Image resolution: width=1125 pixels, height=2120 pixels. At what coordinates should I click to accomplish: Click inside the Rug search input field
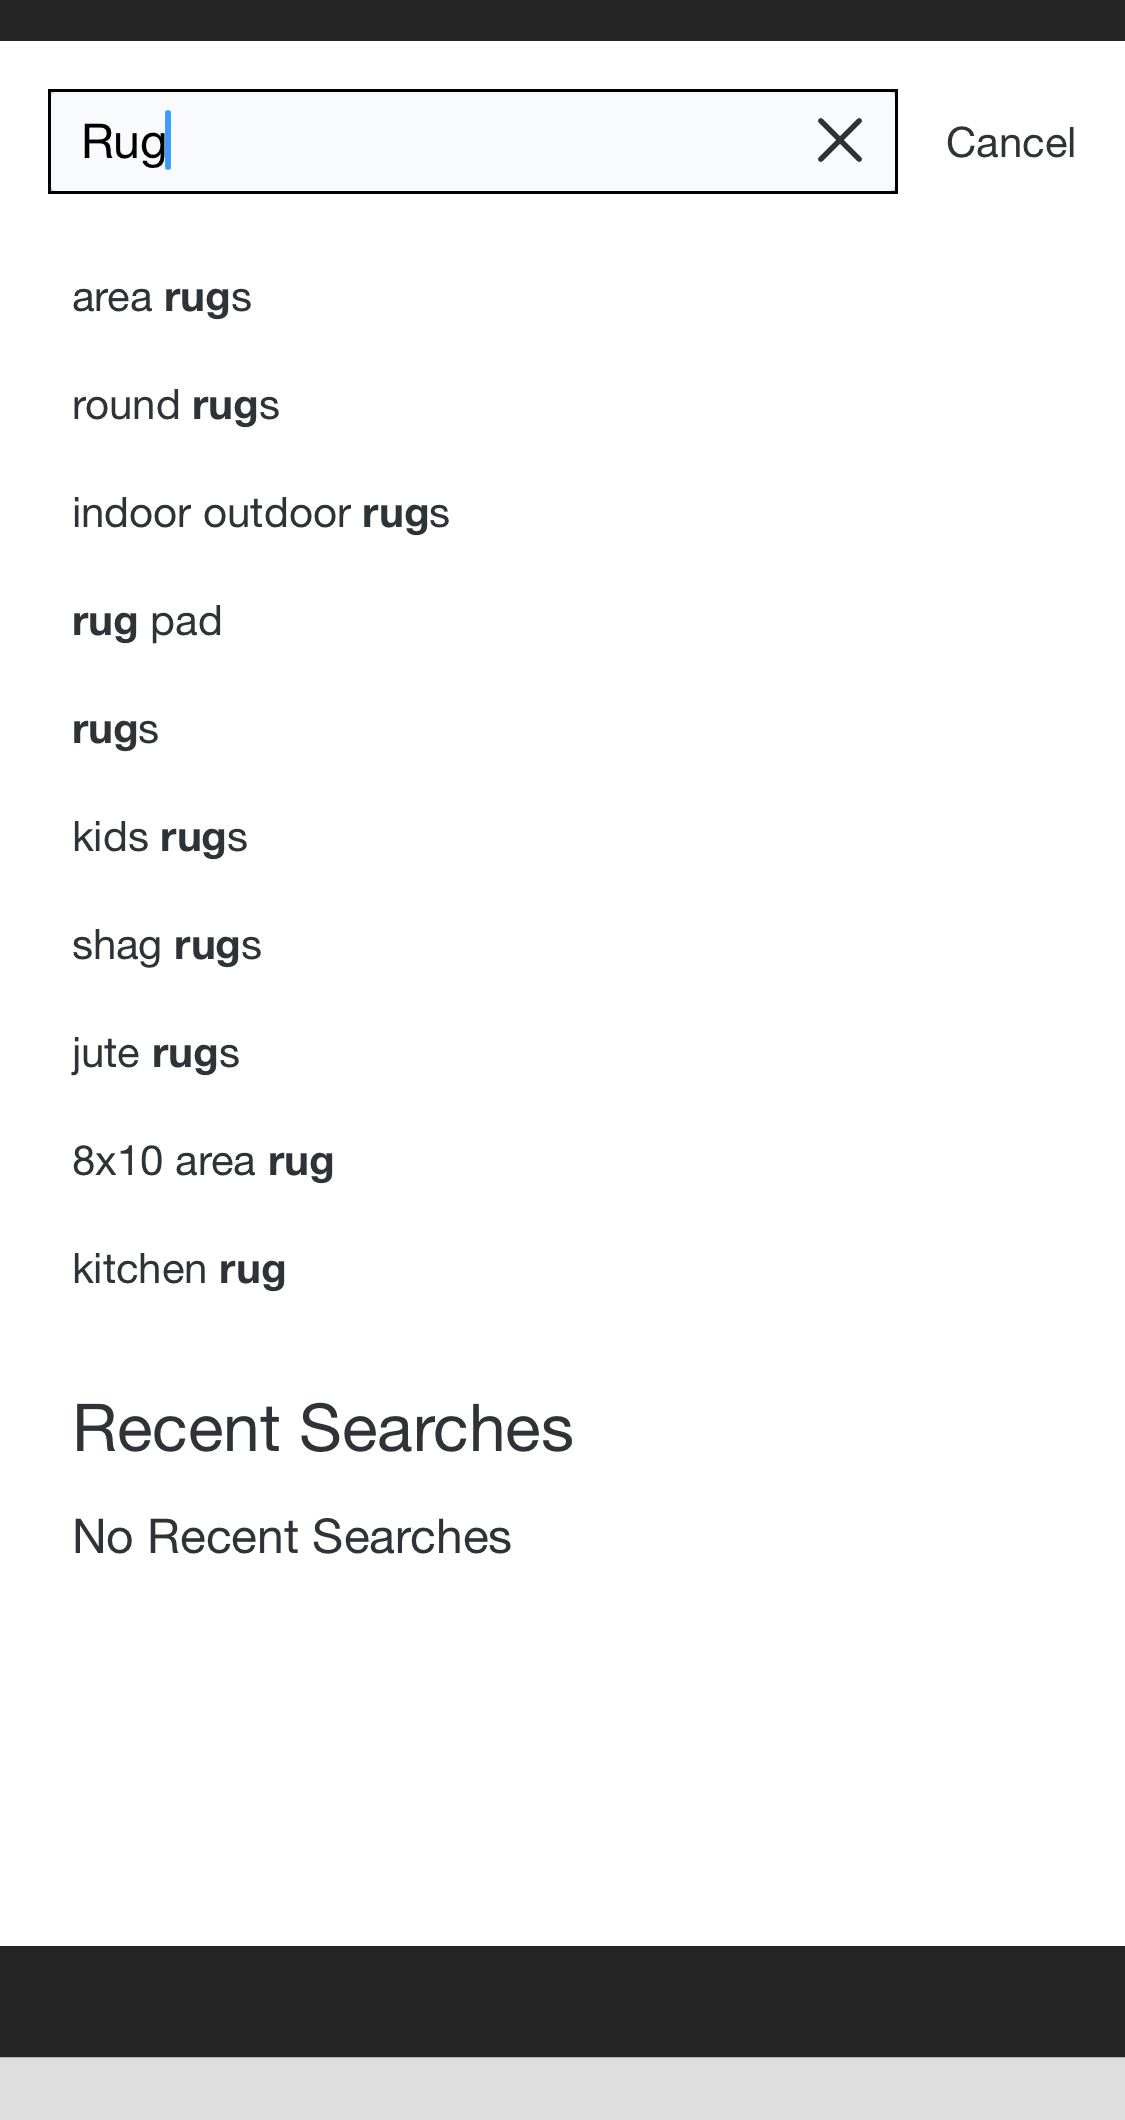(x=480, y=141)
